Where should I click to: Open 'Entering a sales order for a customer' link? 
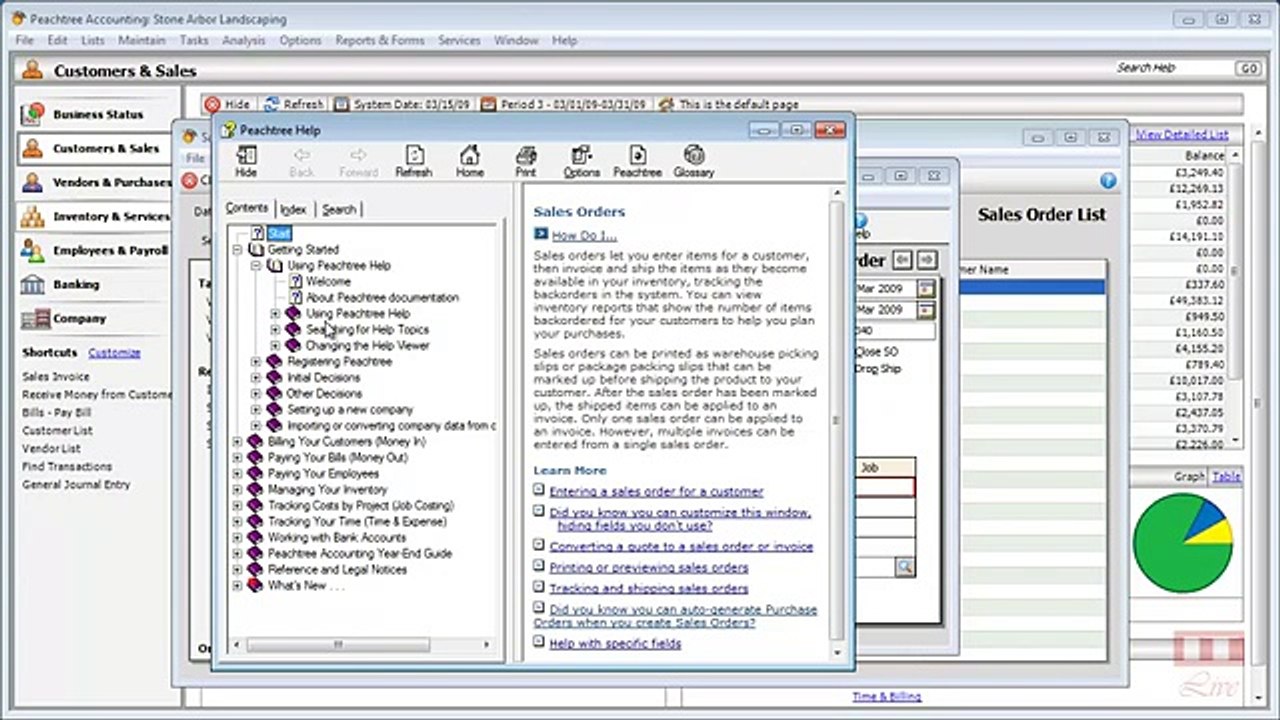[656, 491]
